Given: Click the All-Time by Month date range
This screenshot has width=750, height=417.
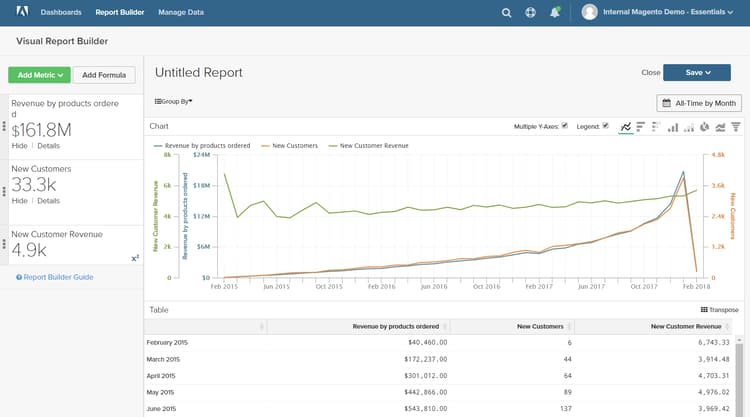Looking at the screenshot, I should [x=699, y=103].
